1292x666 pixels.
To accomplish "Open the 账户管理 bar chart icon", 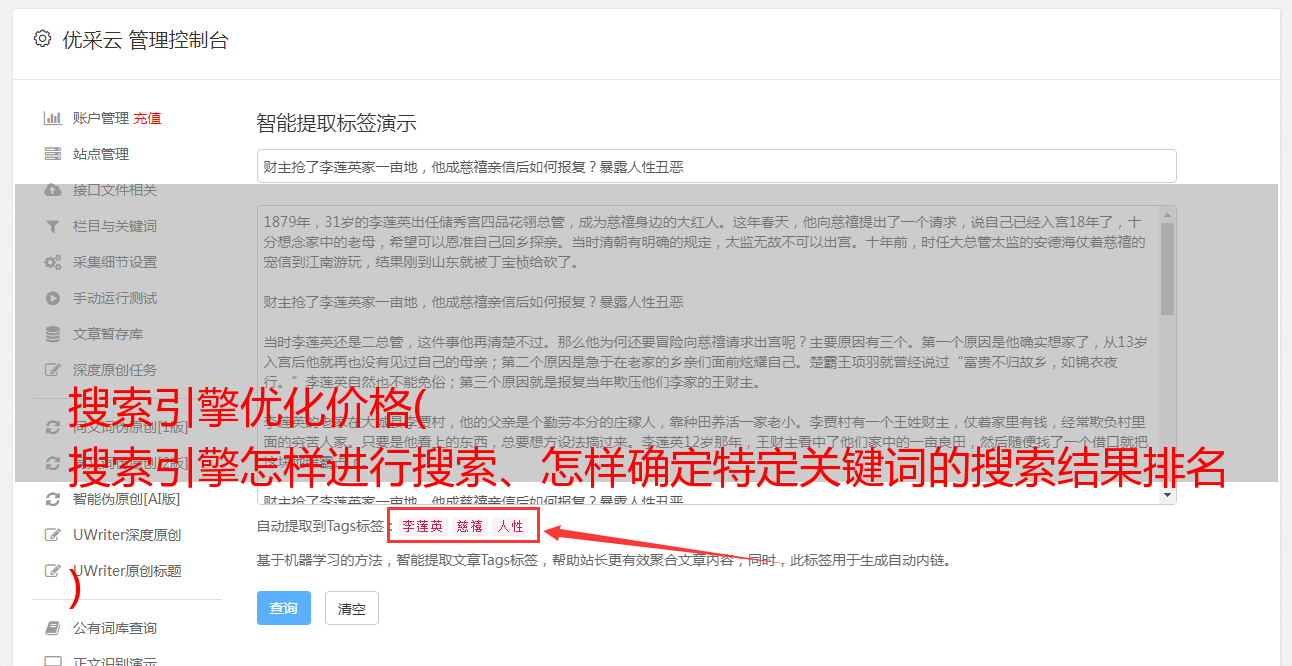I will (53, 118).
